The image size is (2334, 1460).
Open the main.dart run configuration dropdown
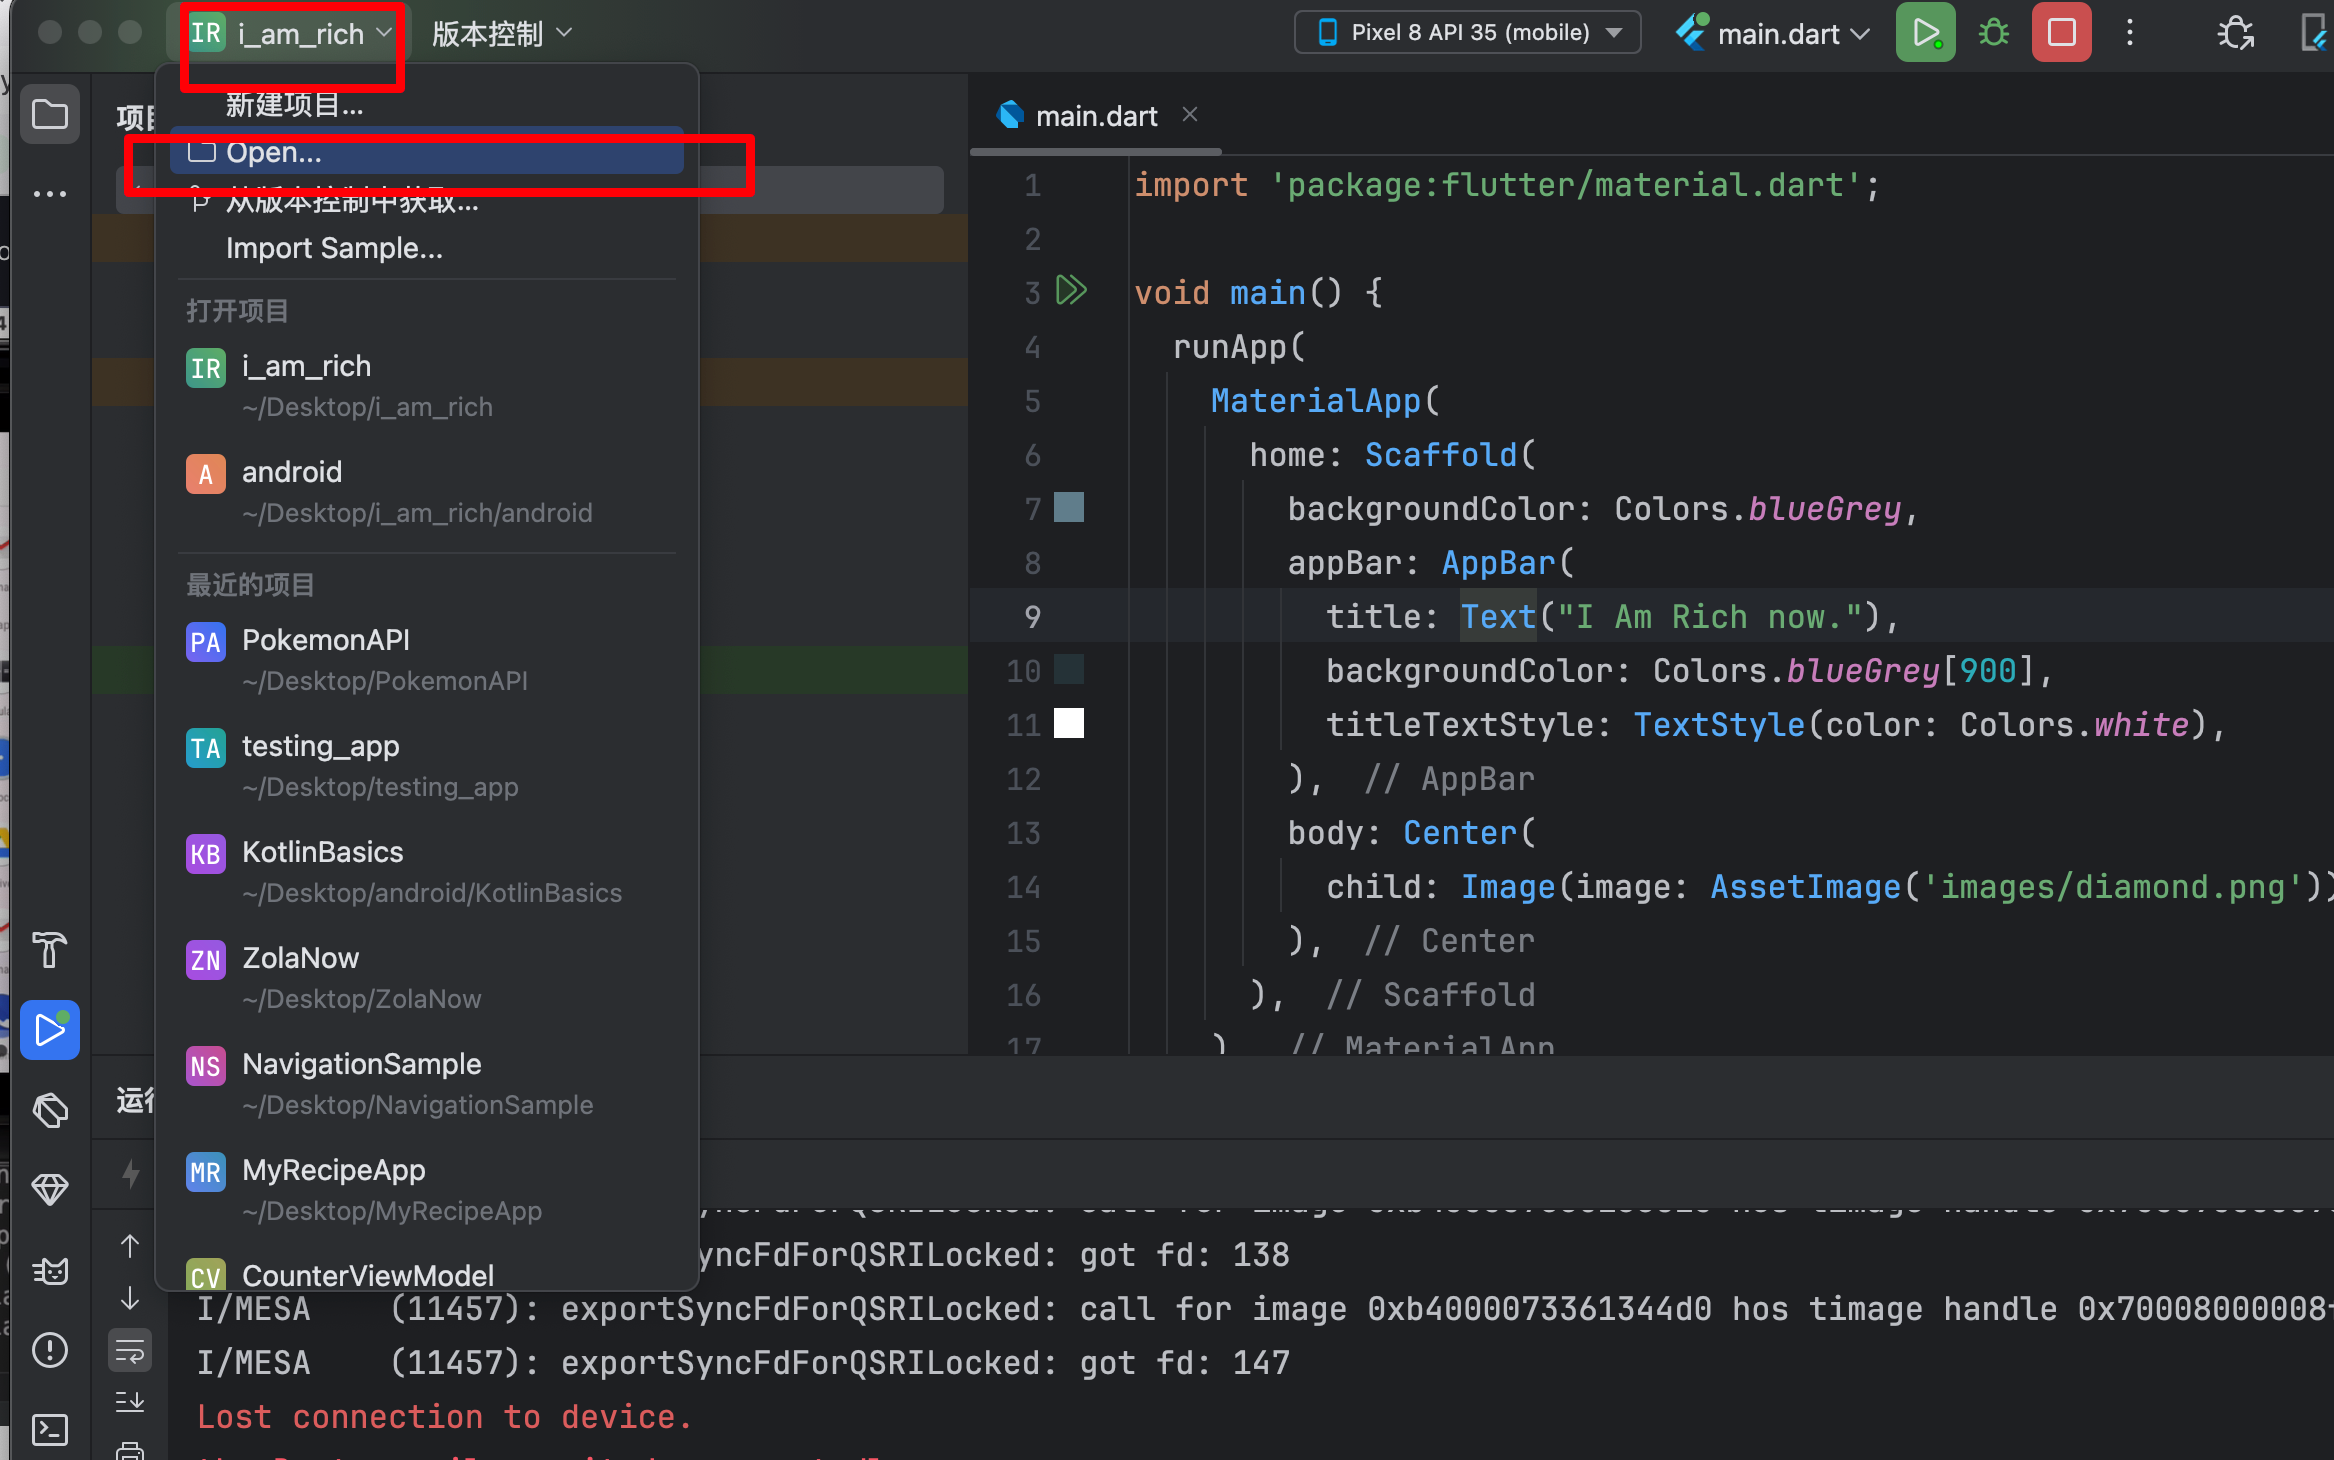tap(1774, 33)
